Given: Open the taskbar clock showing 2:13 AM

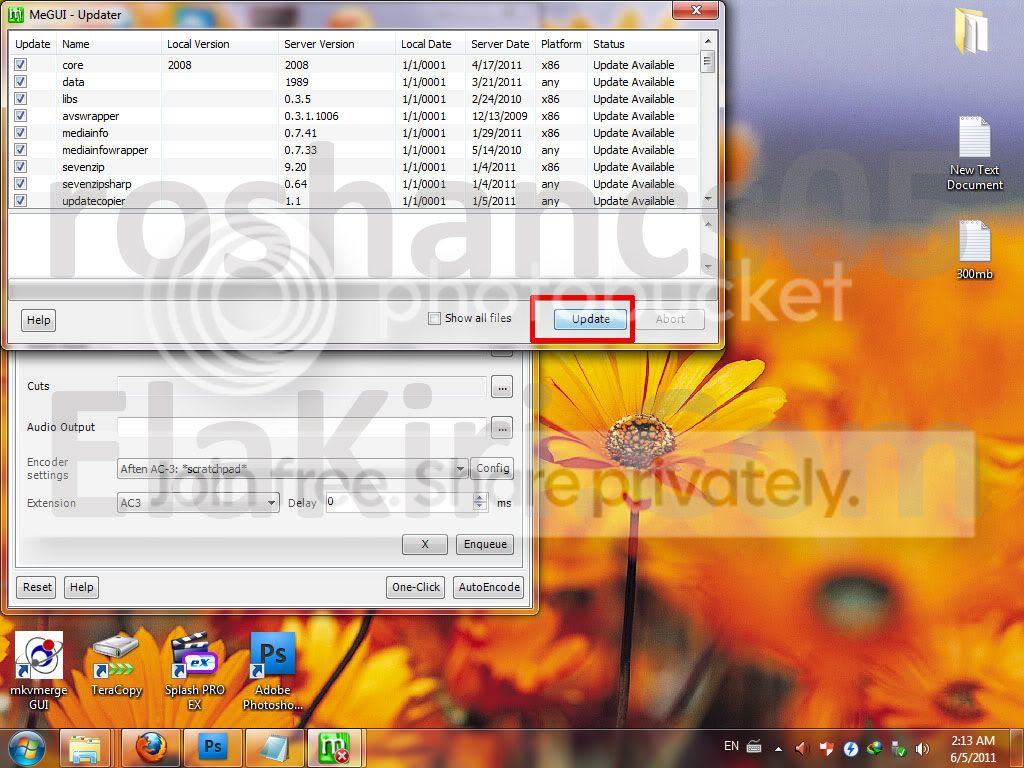Looking at the screenshot, I should [x=973, y=748].
